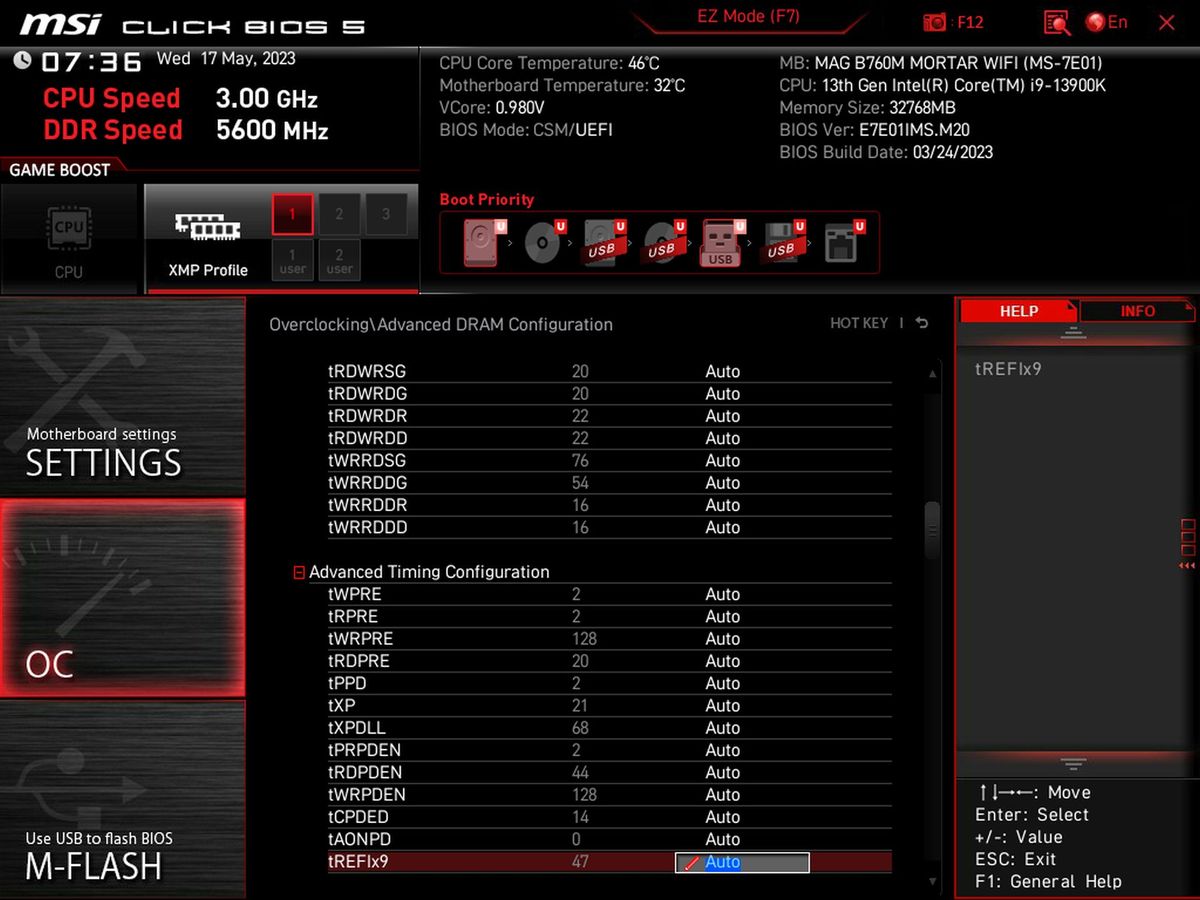1200x900 pixels.
Task: Click the scroll up arrow of settings list
Action: (932, 373)
